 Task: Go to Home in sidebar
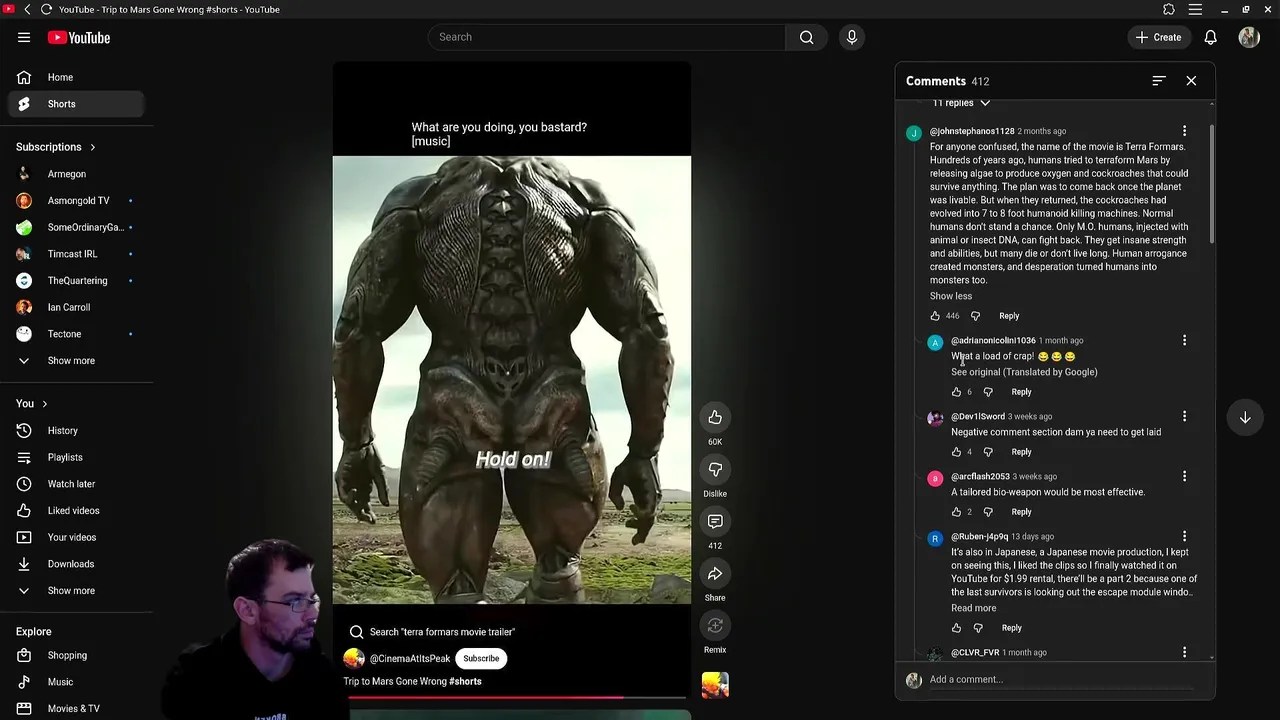(77, 77)
